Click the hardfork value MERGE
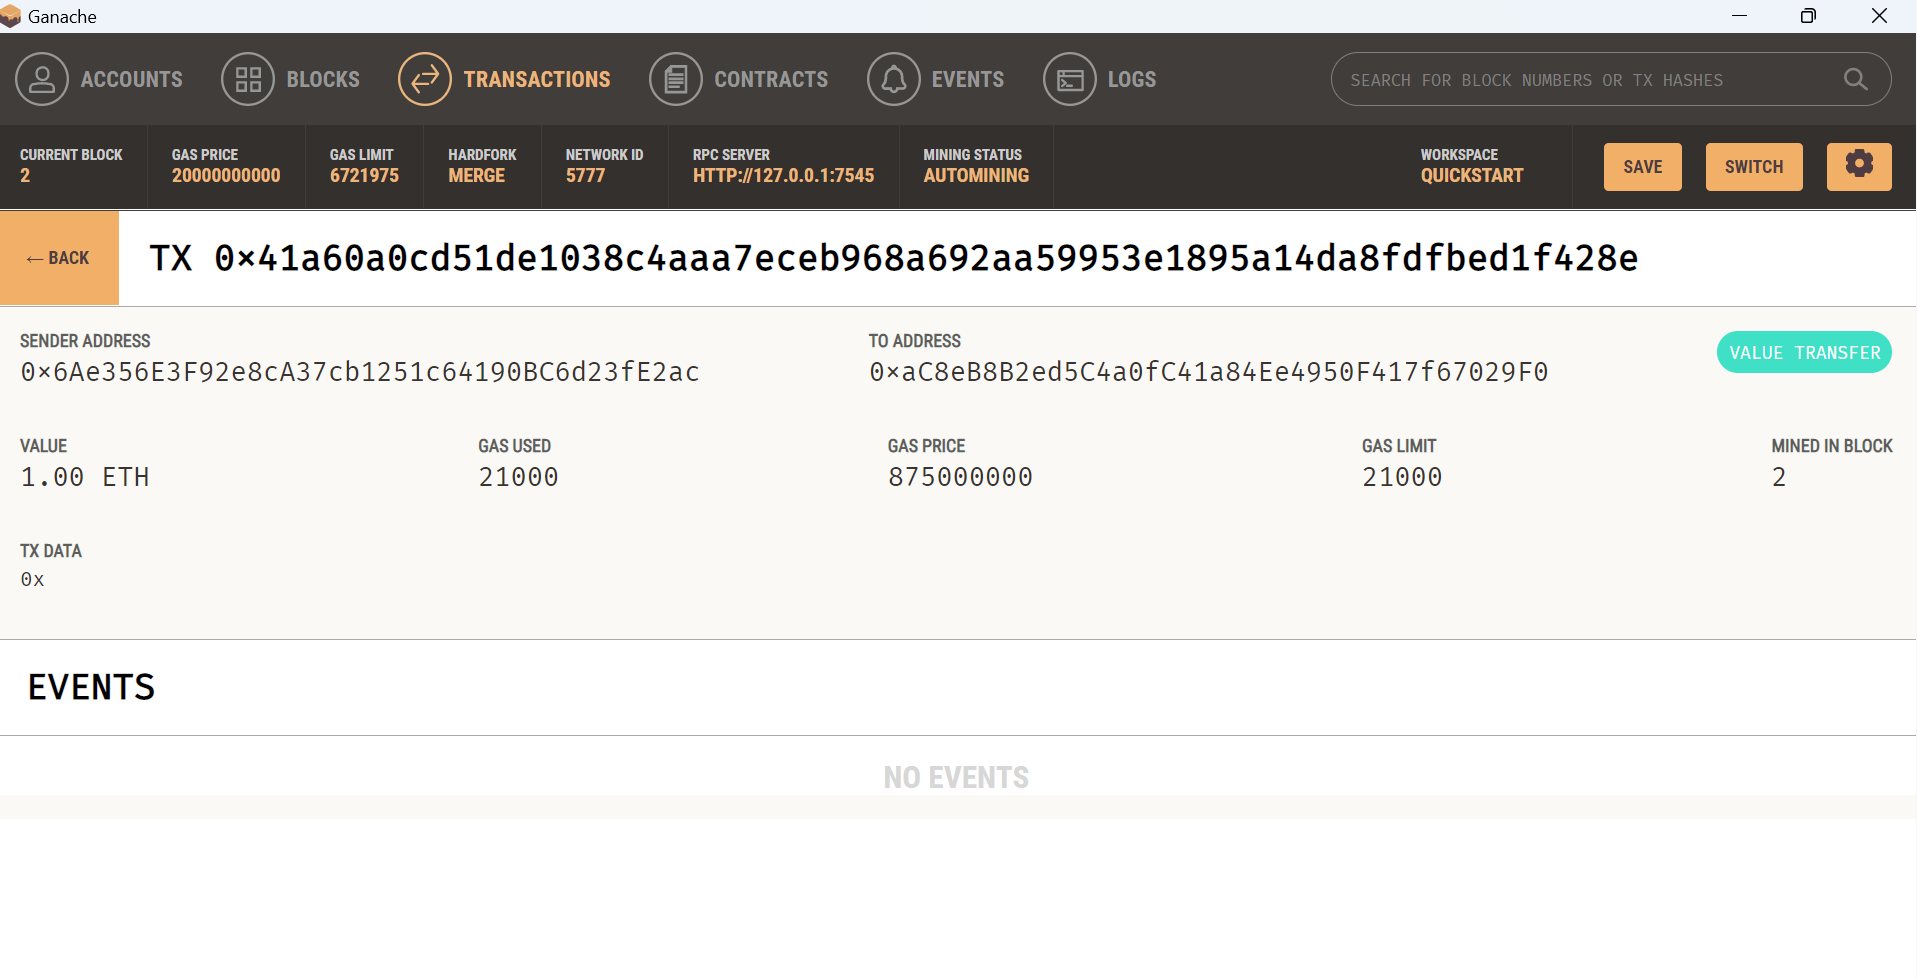This screenshot has height=978, width=1917. pos(477,176)
